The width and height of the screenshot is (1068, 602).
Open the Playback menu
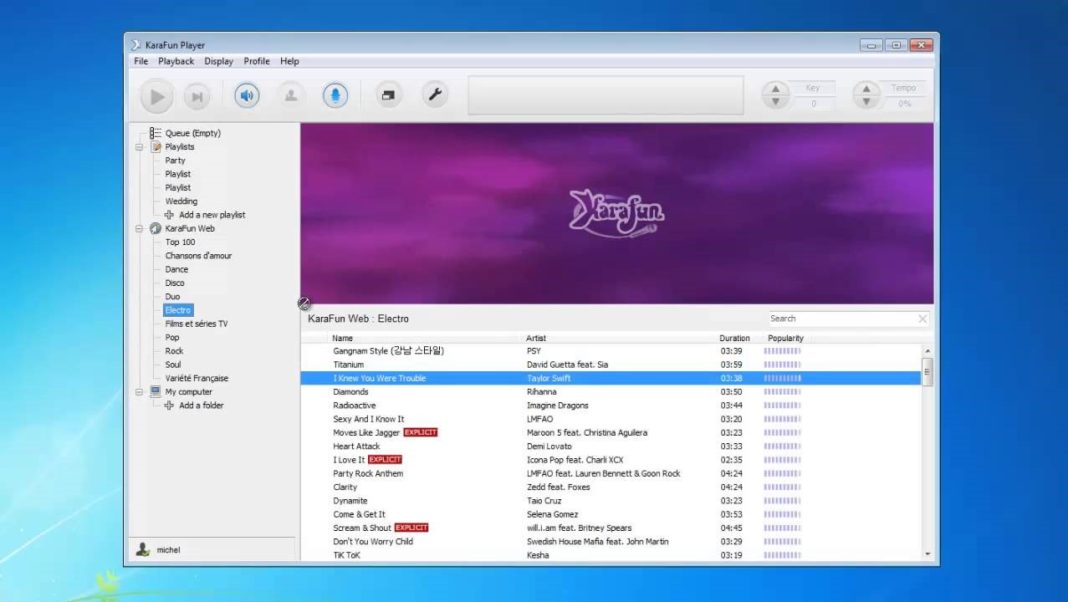[176, 61]
